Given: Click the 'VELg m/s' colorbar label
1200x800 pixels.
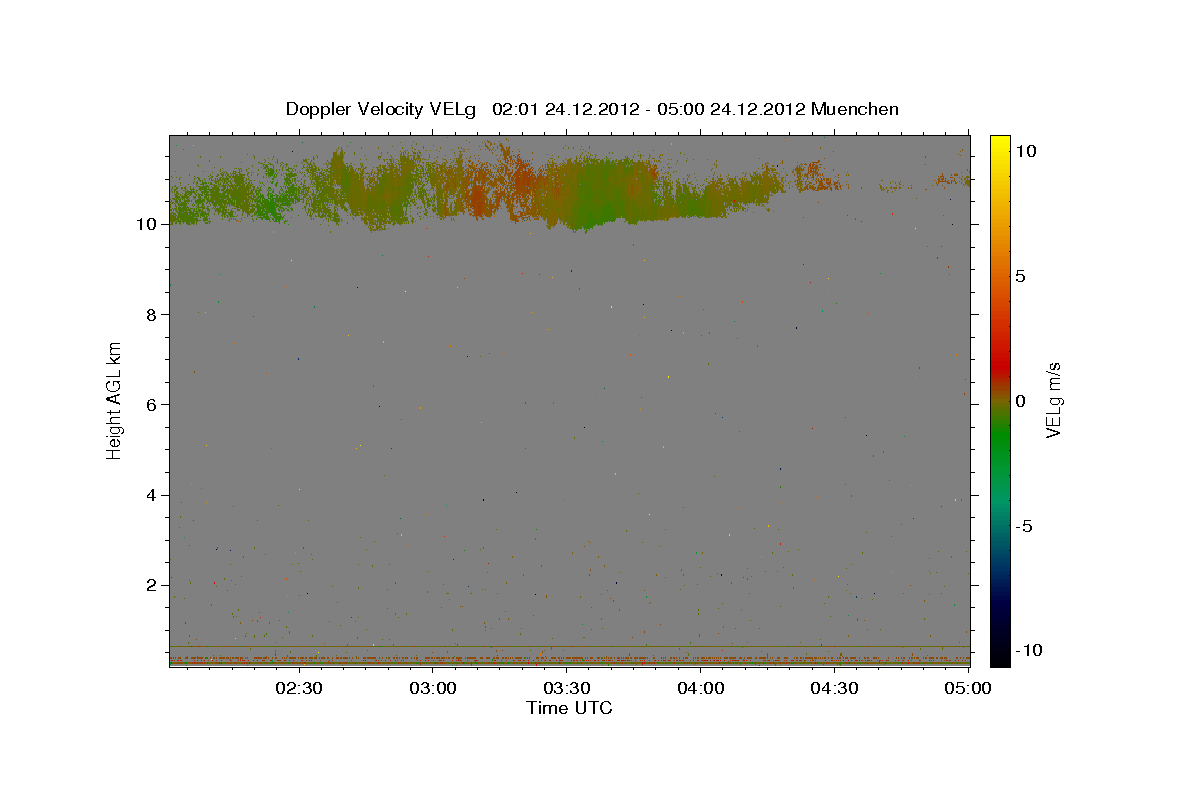Looking at the screenshot, I should (1054, 399).
